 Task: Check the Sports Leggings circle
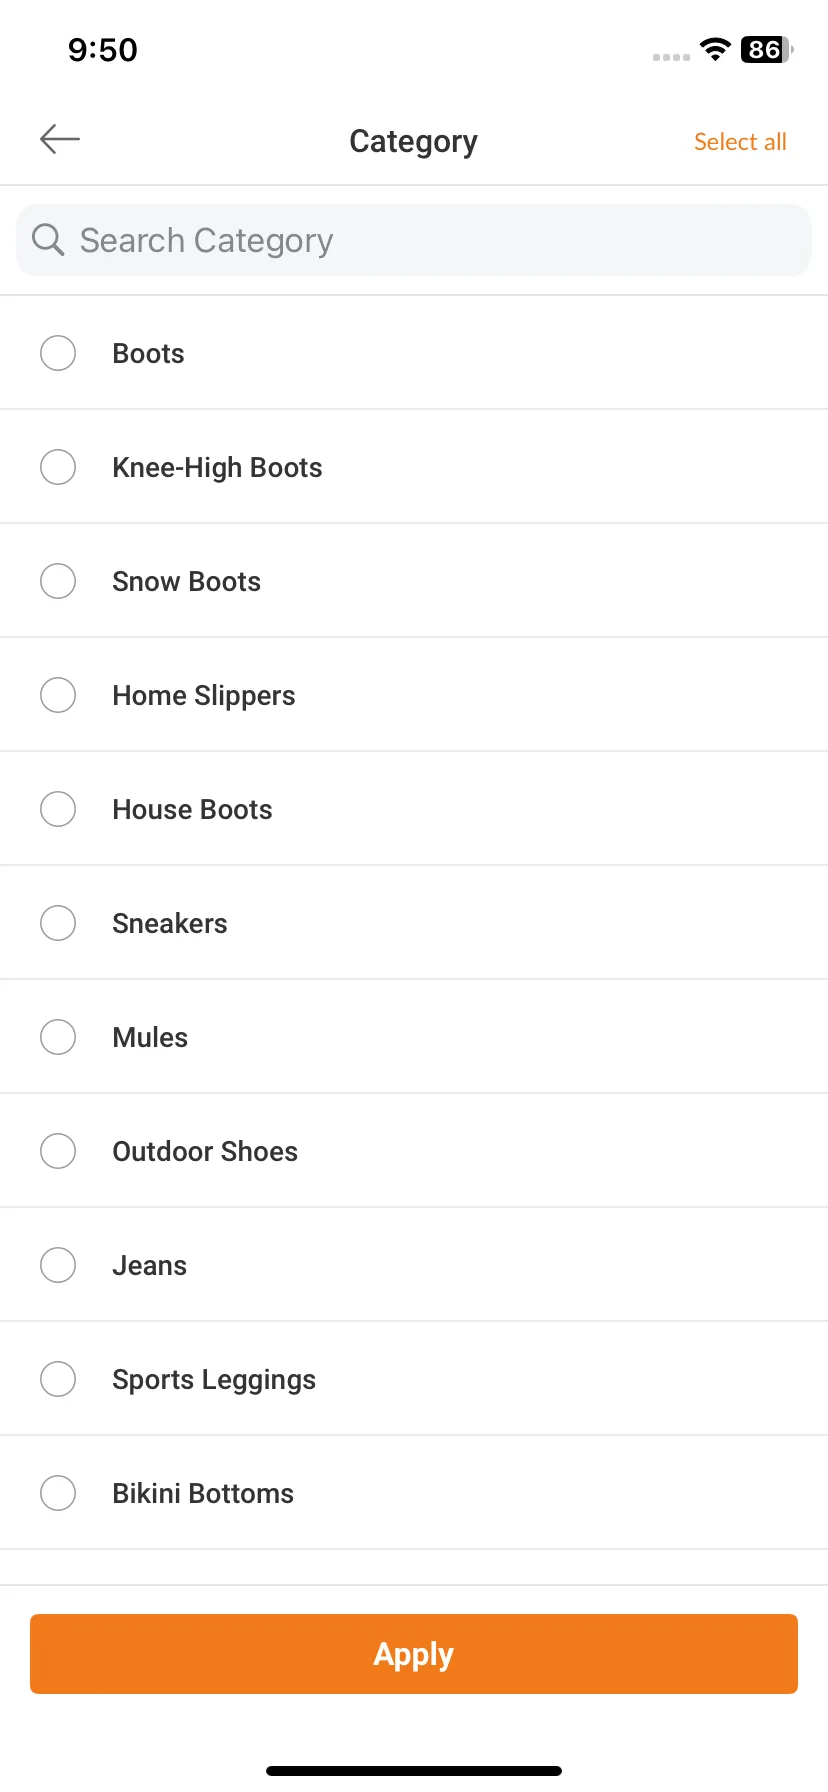click(58, 1379)
